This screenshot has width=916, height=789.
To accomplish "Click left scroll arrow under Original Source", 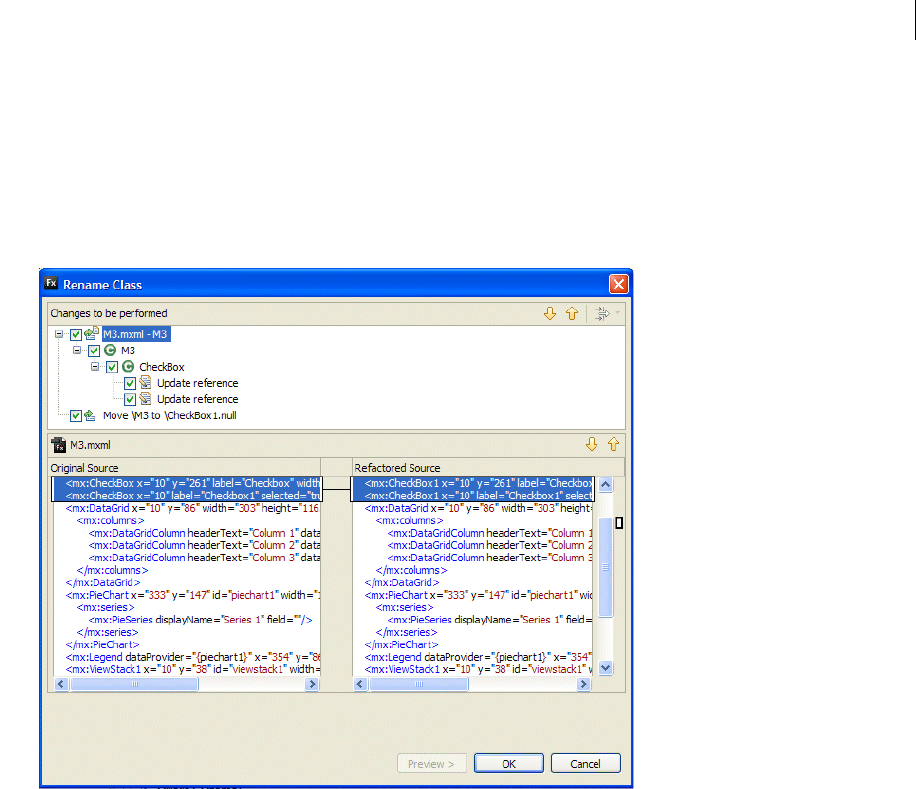I will click(x=61, y=684).
